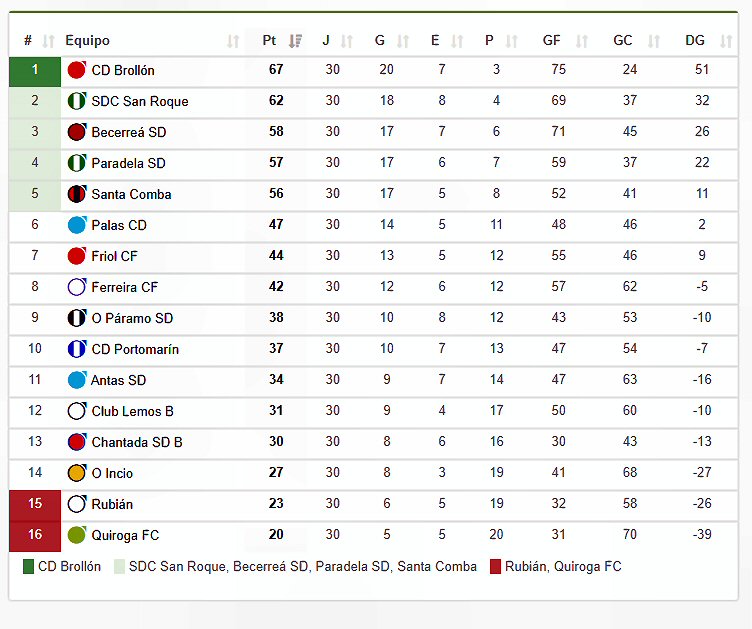Click the Palas CD team crest icon

pyautogui.click(x=76, y=225)
